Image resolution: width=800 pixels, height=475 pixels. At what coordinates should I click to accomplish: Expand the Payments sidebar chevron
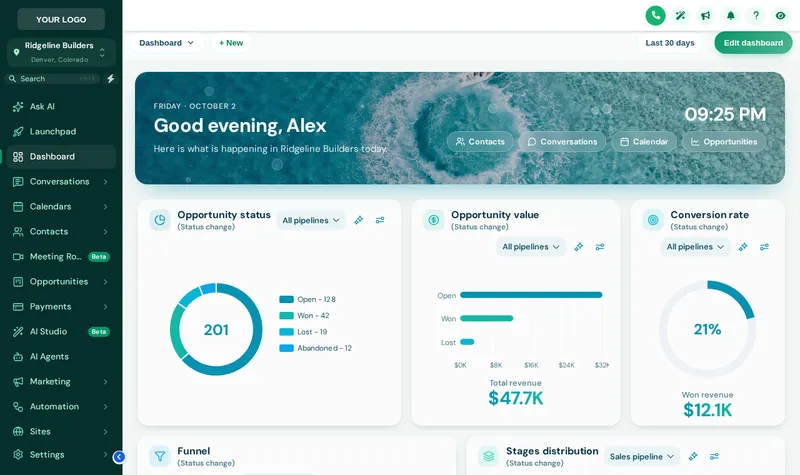pyautogui.click(x=106, y=307)
